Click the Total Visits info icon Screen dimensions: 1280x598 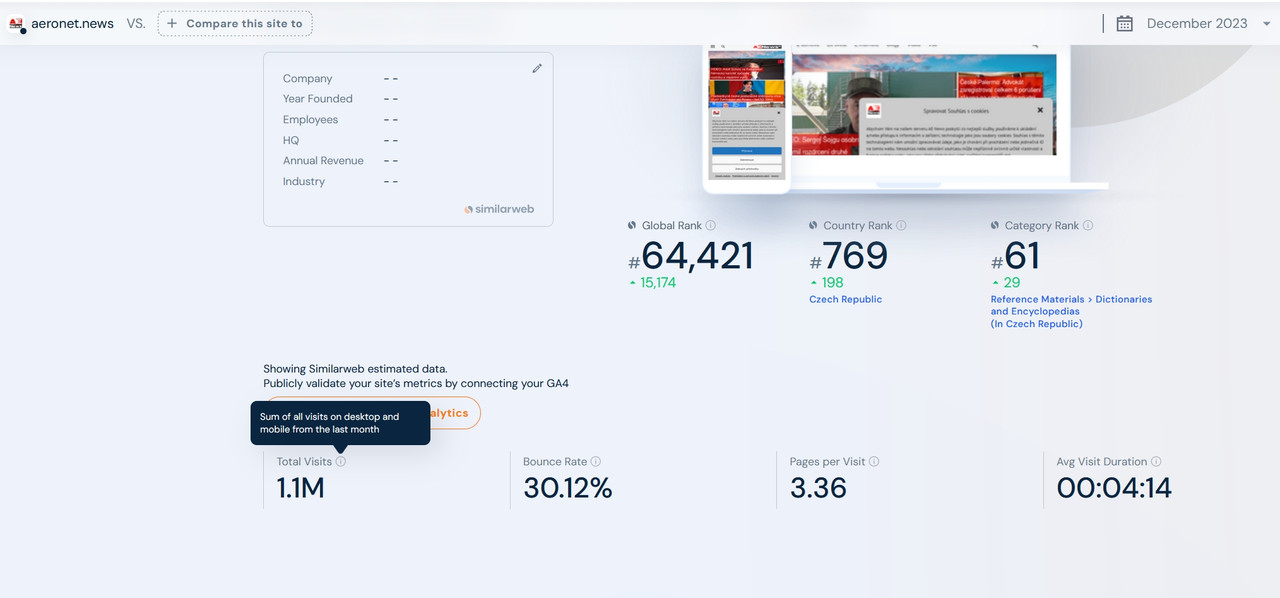(341, 462)
